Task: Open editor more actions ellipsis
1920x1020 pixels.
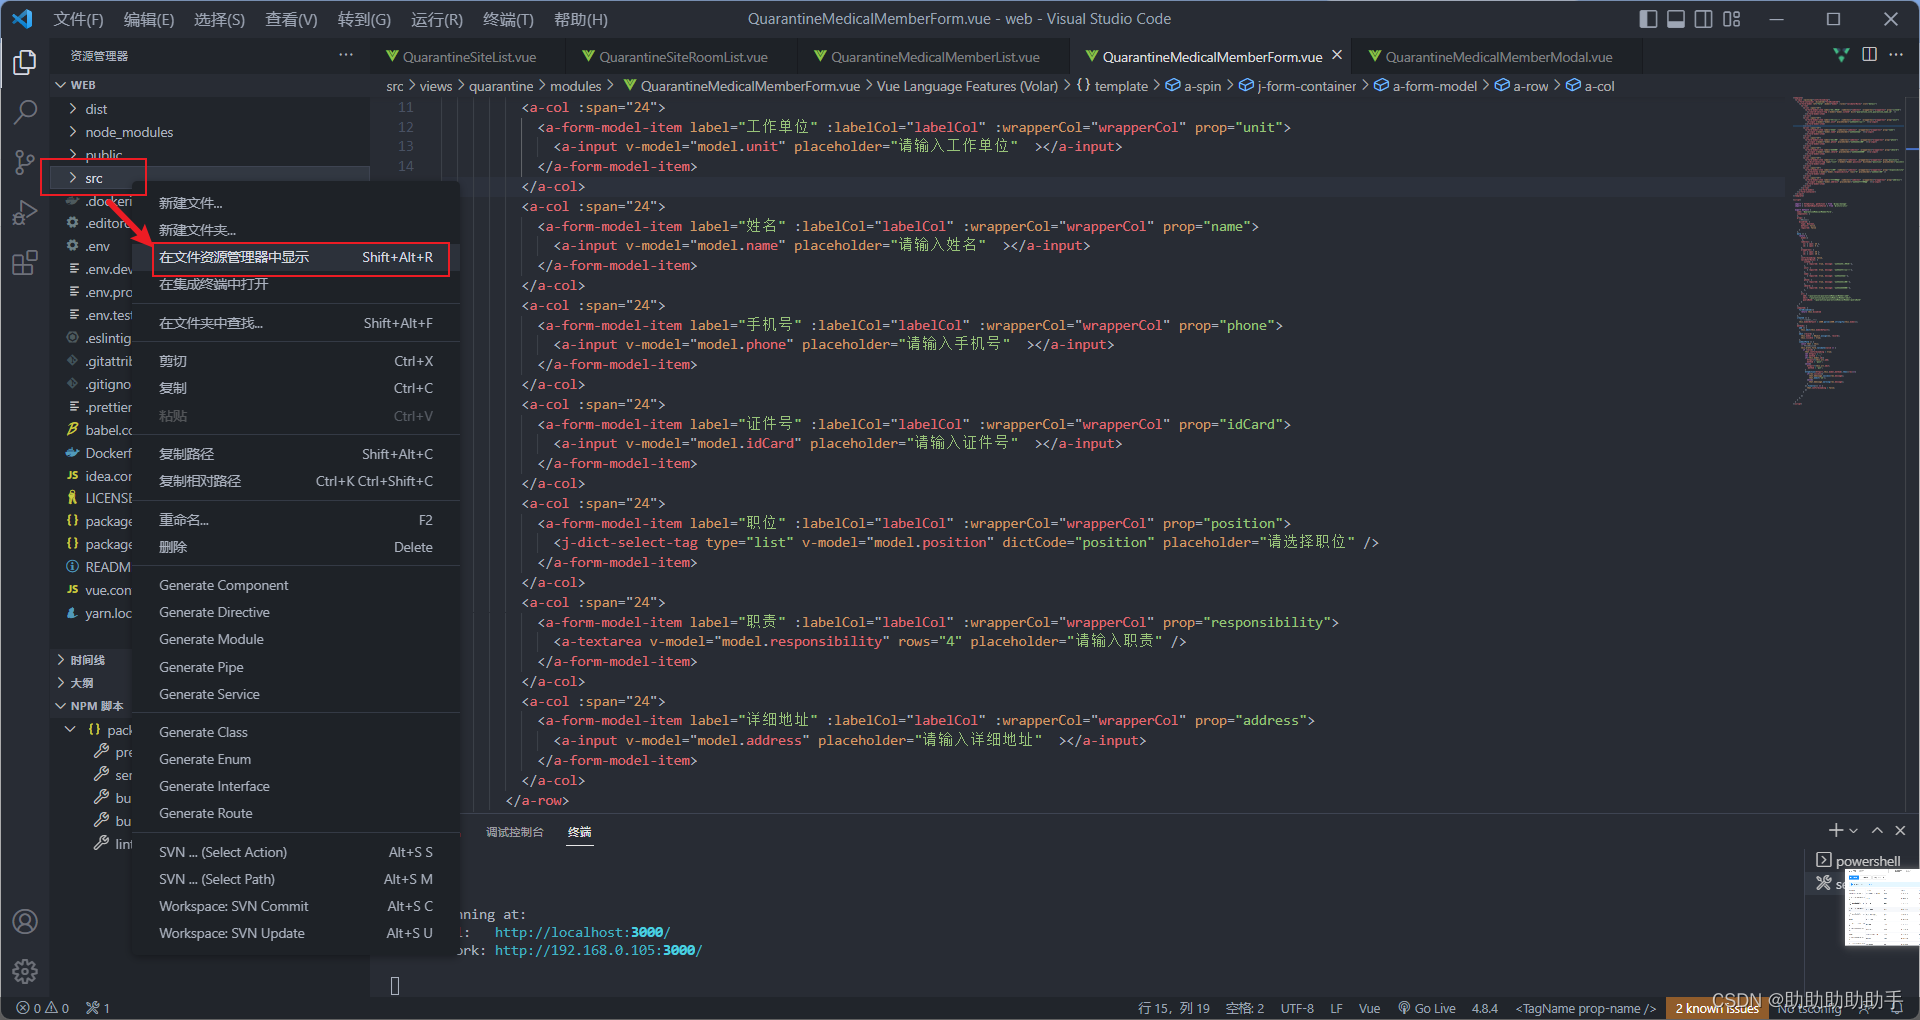Action: pos(1896,55)
